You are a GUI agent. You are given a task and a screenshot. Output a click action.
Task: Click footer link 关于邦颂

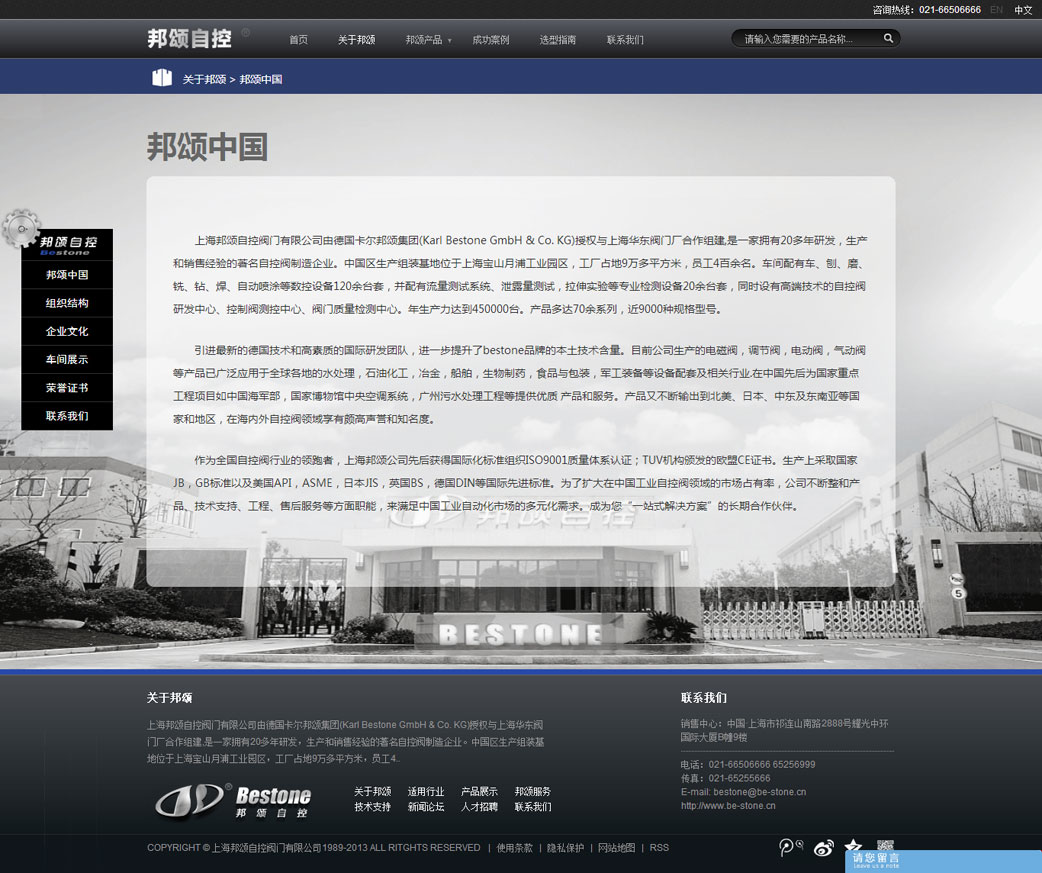tap(373, 791)
